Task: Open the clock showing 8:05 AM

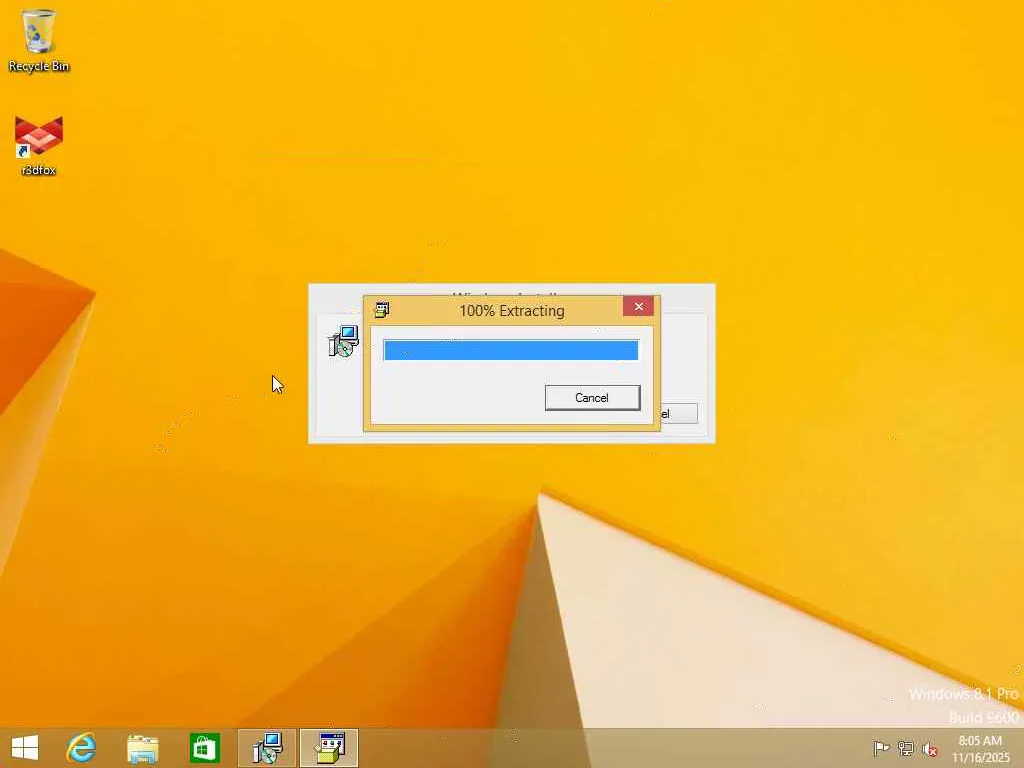Action: coord(980,749)
